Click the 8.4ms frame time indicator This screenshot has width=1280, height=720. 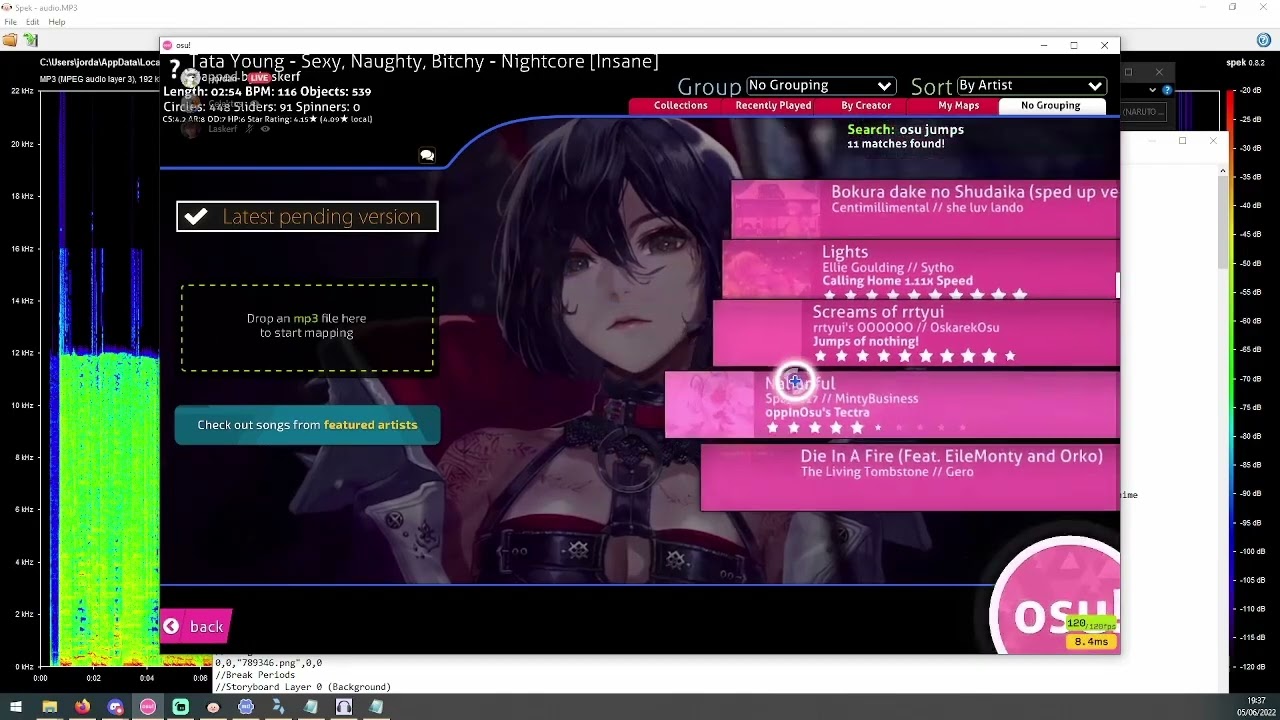coord(1091,642)
